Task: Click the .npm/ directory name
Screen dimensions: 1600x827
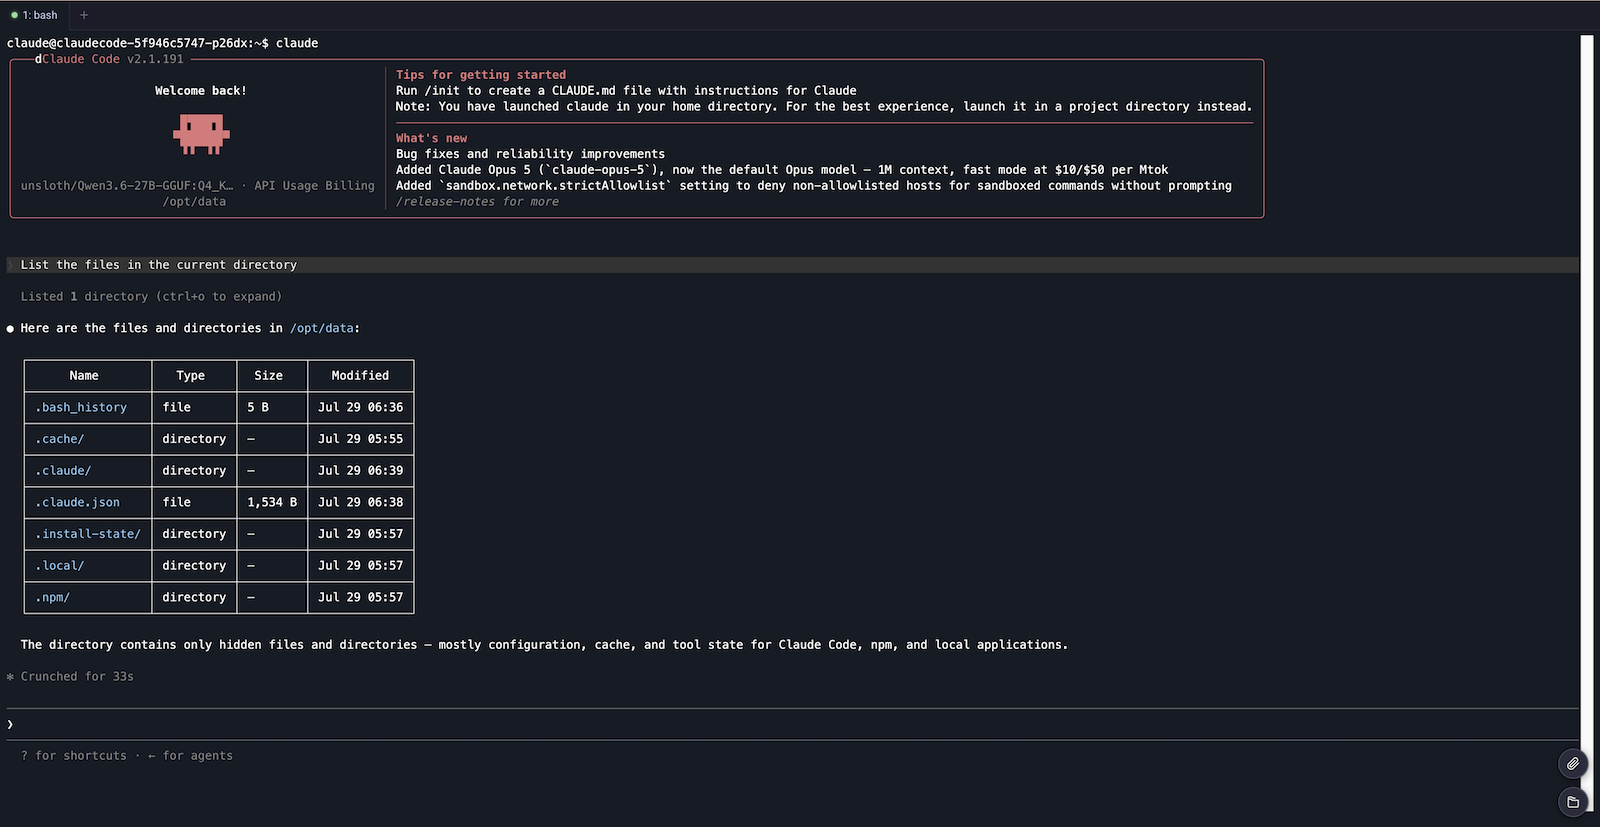Action: pos(53,597)
